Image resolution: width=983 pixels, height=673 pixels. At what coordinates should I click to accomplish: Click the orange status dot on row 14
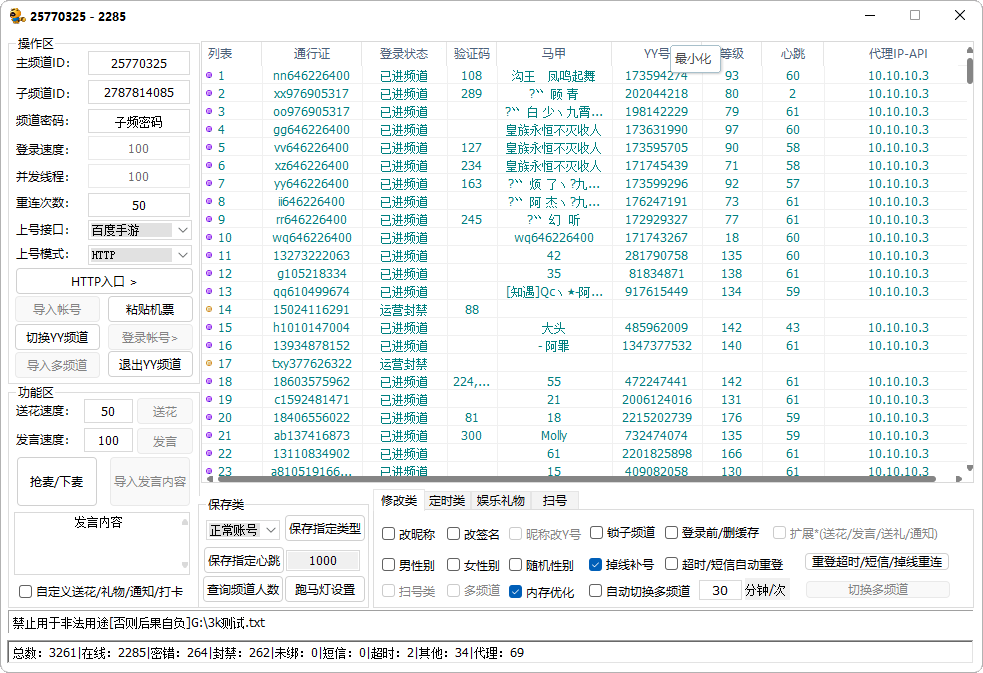[x=209, y=310]
